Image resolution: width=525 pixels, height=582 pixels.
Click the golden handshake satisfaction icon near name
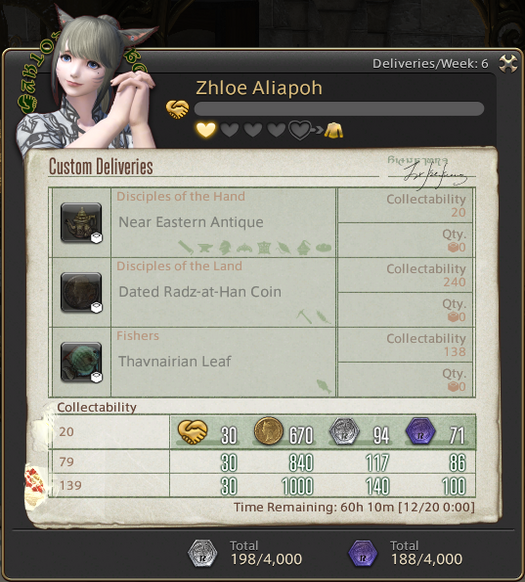pyautogui.click(x=177, y=109)
